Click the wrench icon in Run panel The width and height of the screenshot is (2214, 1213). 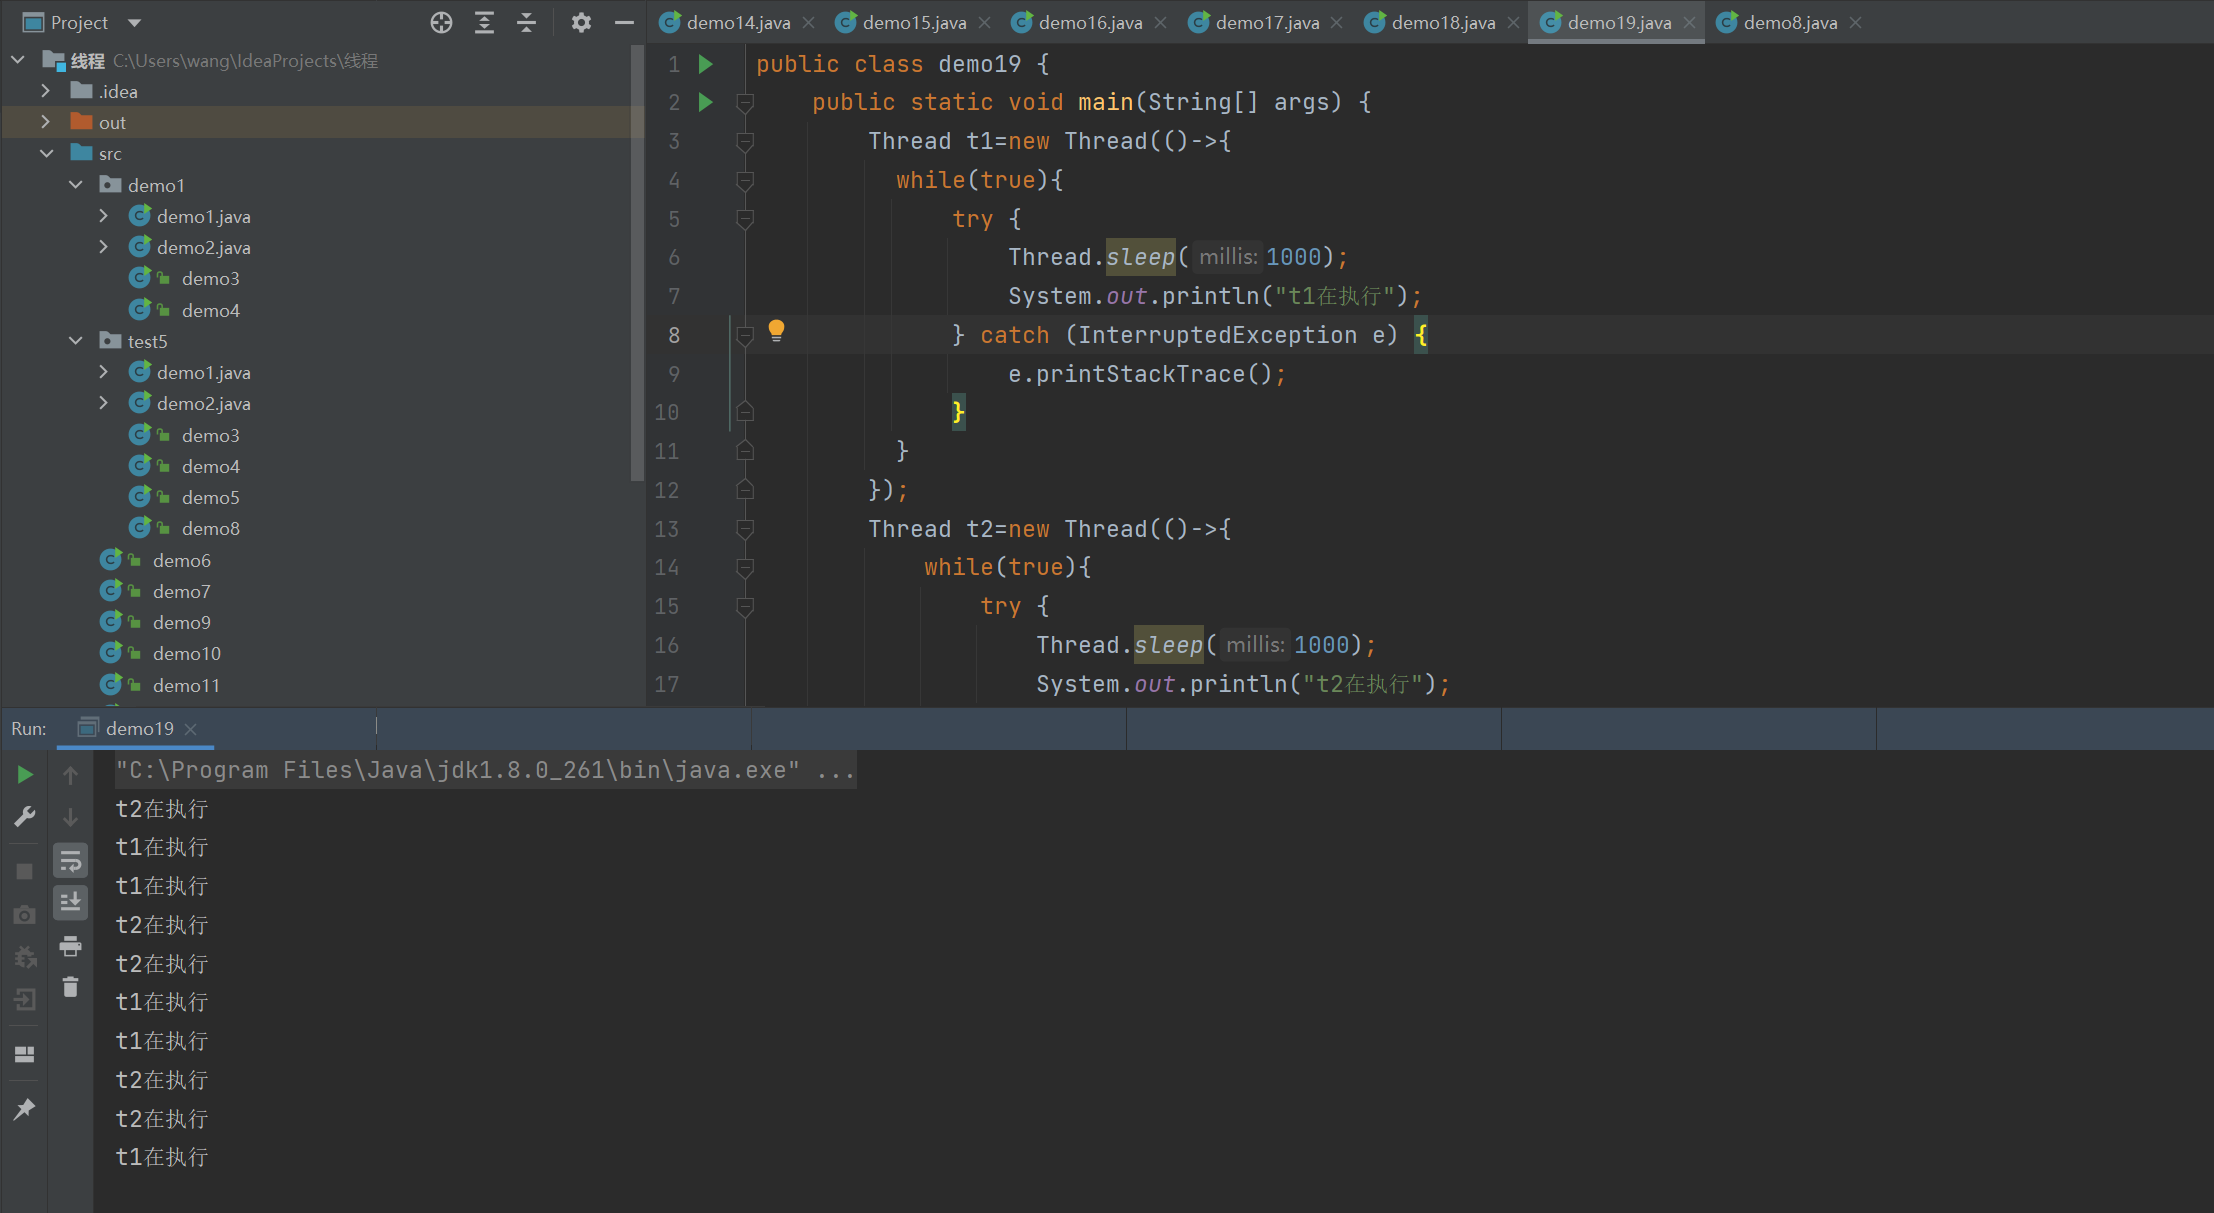pos(25,817)
